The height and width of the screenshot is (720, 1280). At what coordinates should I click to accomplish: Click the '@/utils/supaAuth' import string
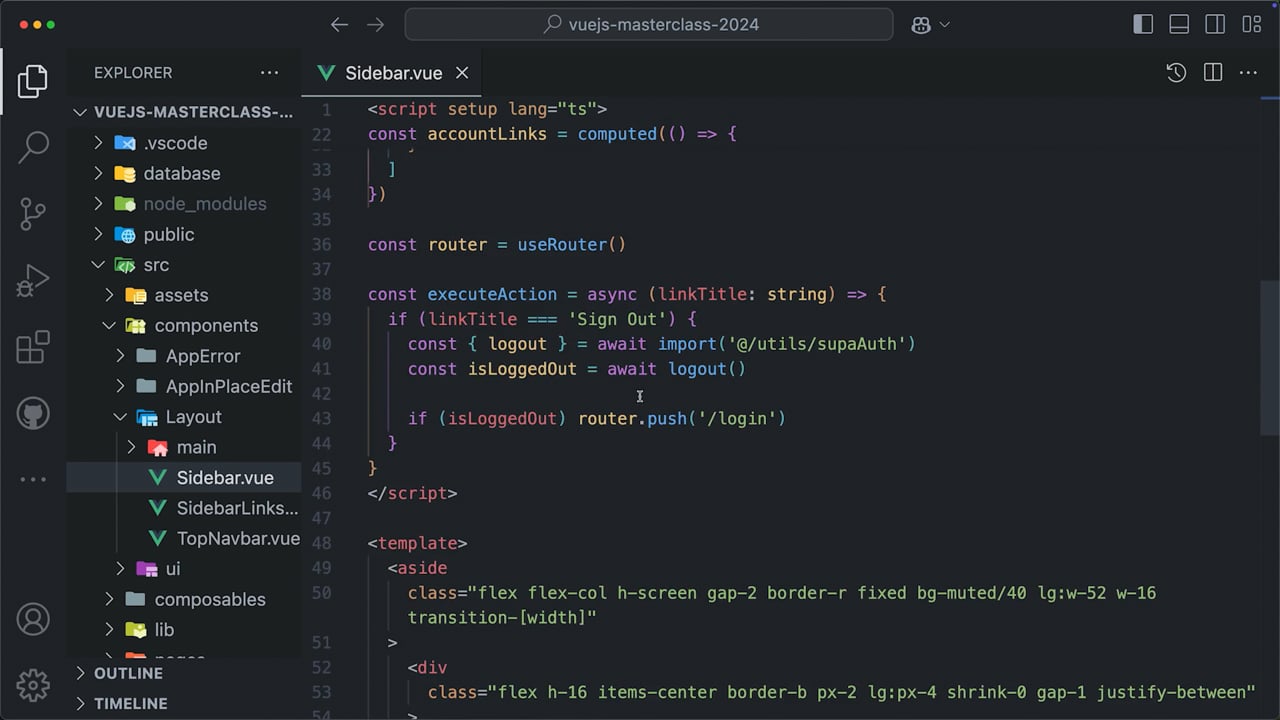pyautogui.click(x=822, y=344)
